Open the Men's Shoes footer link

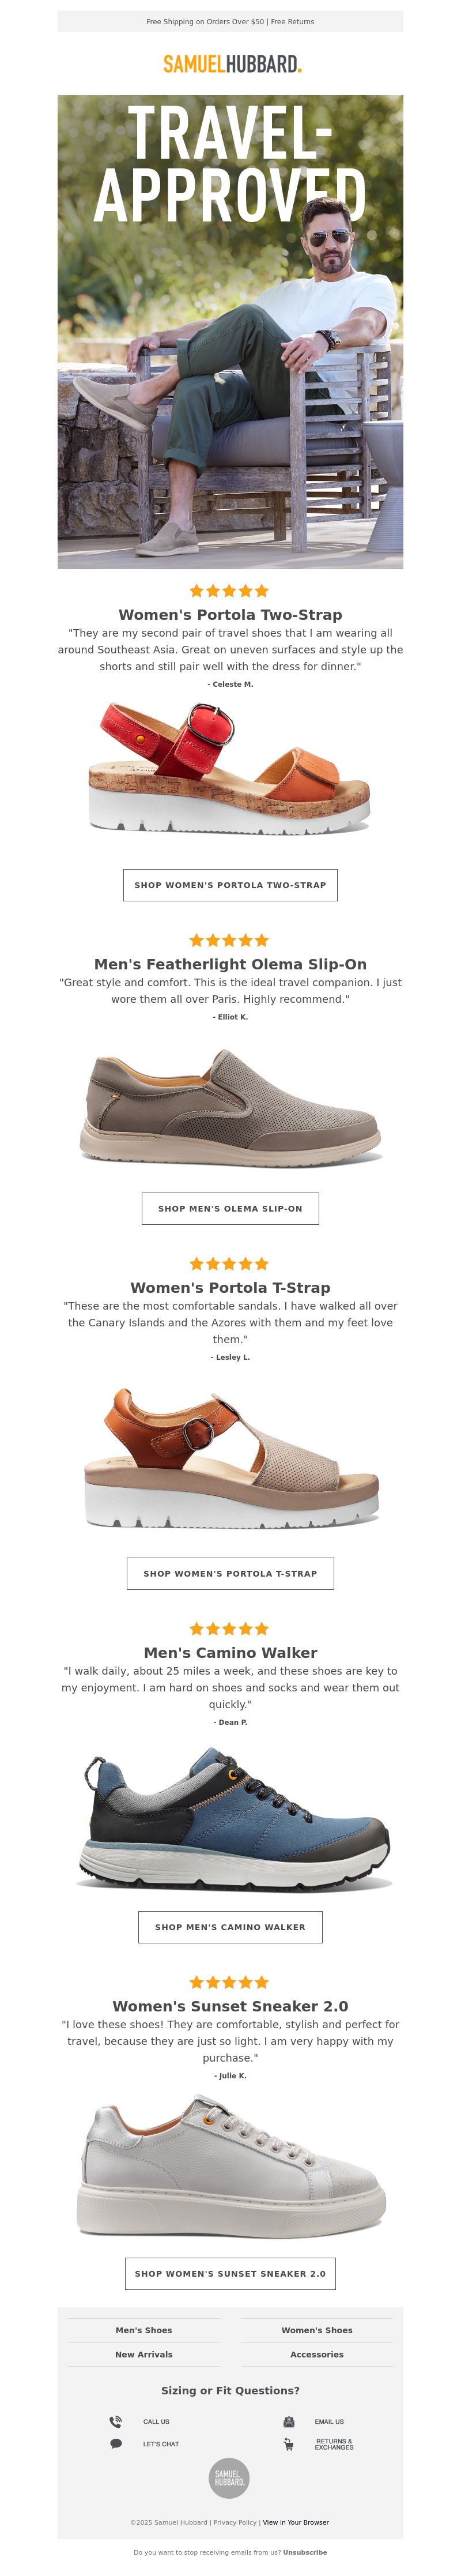click(x=144, y=2330)
